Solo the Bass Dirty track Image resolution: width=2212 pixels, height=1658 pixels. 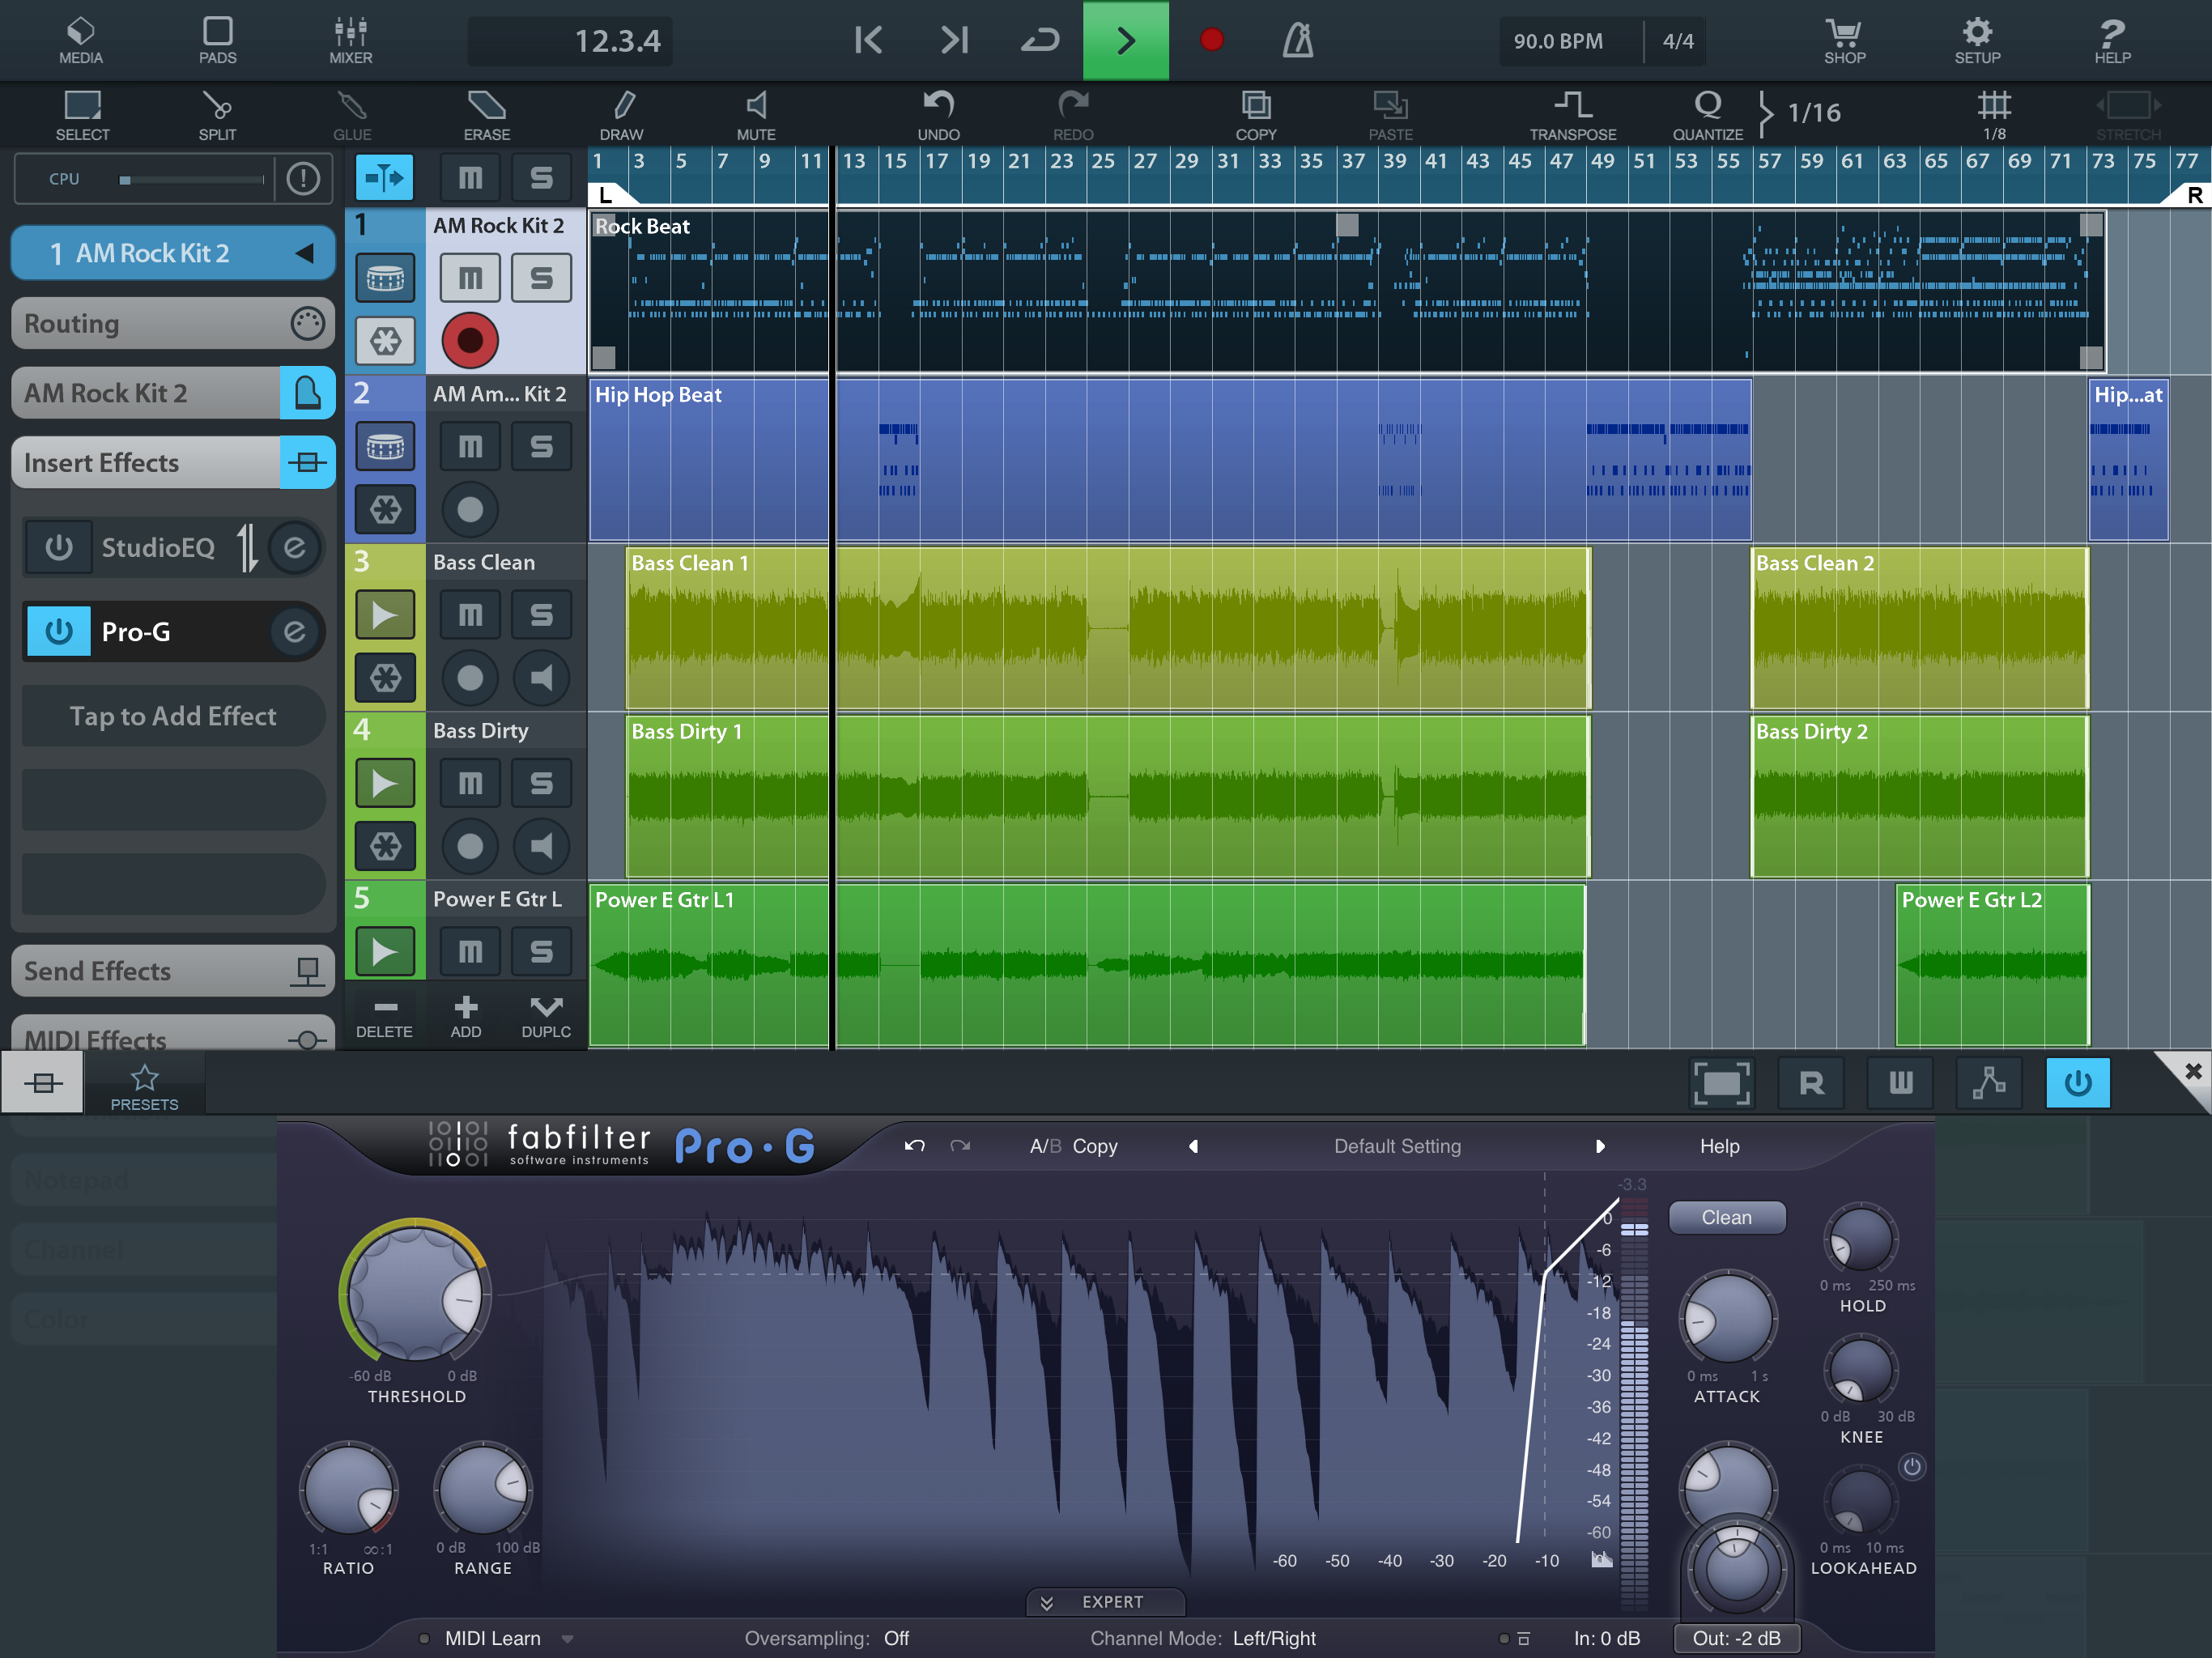540,783
